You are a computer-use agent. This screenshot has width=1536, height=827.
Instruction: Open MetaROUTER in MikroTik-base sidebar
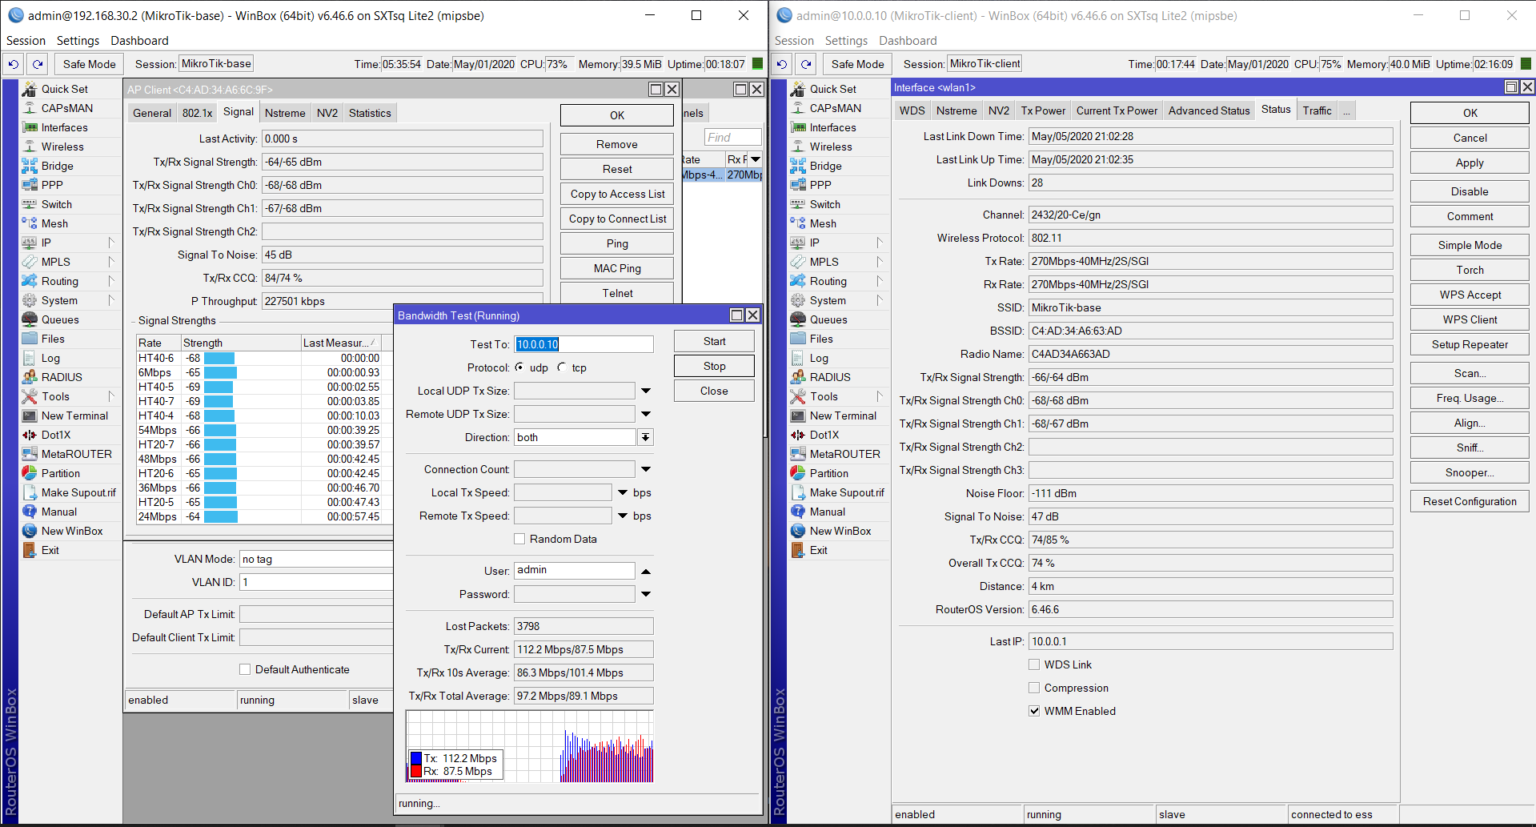pyautogui.click(x=76, y=454)
